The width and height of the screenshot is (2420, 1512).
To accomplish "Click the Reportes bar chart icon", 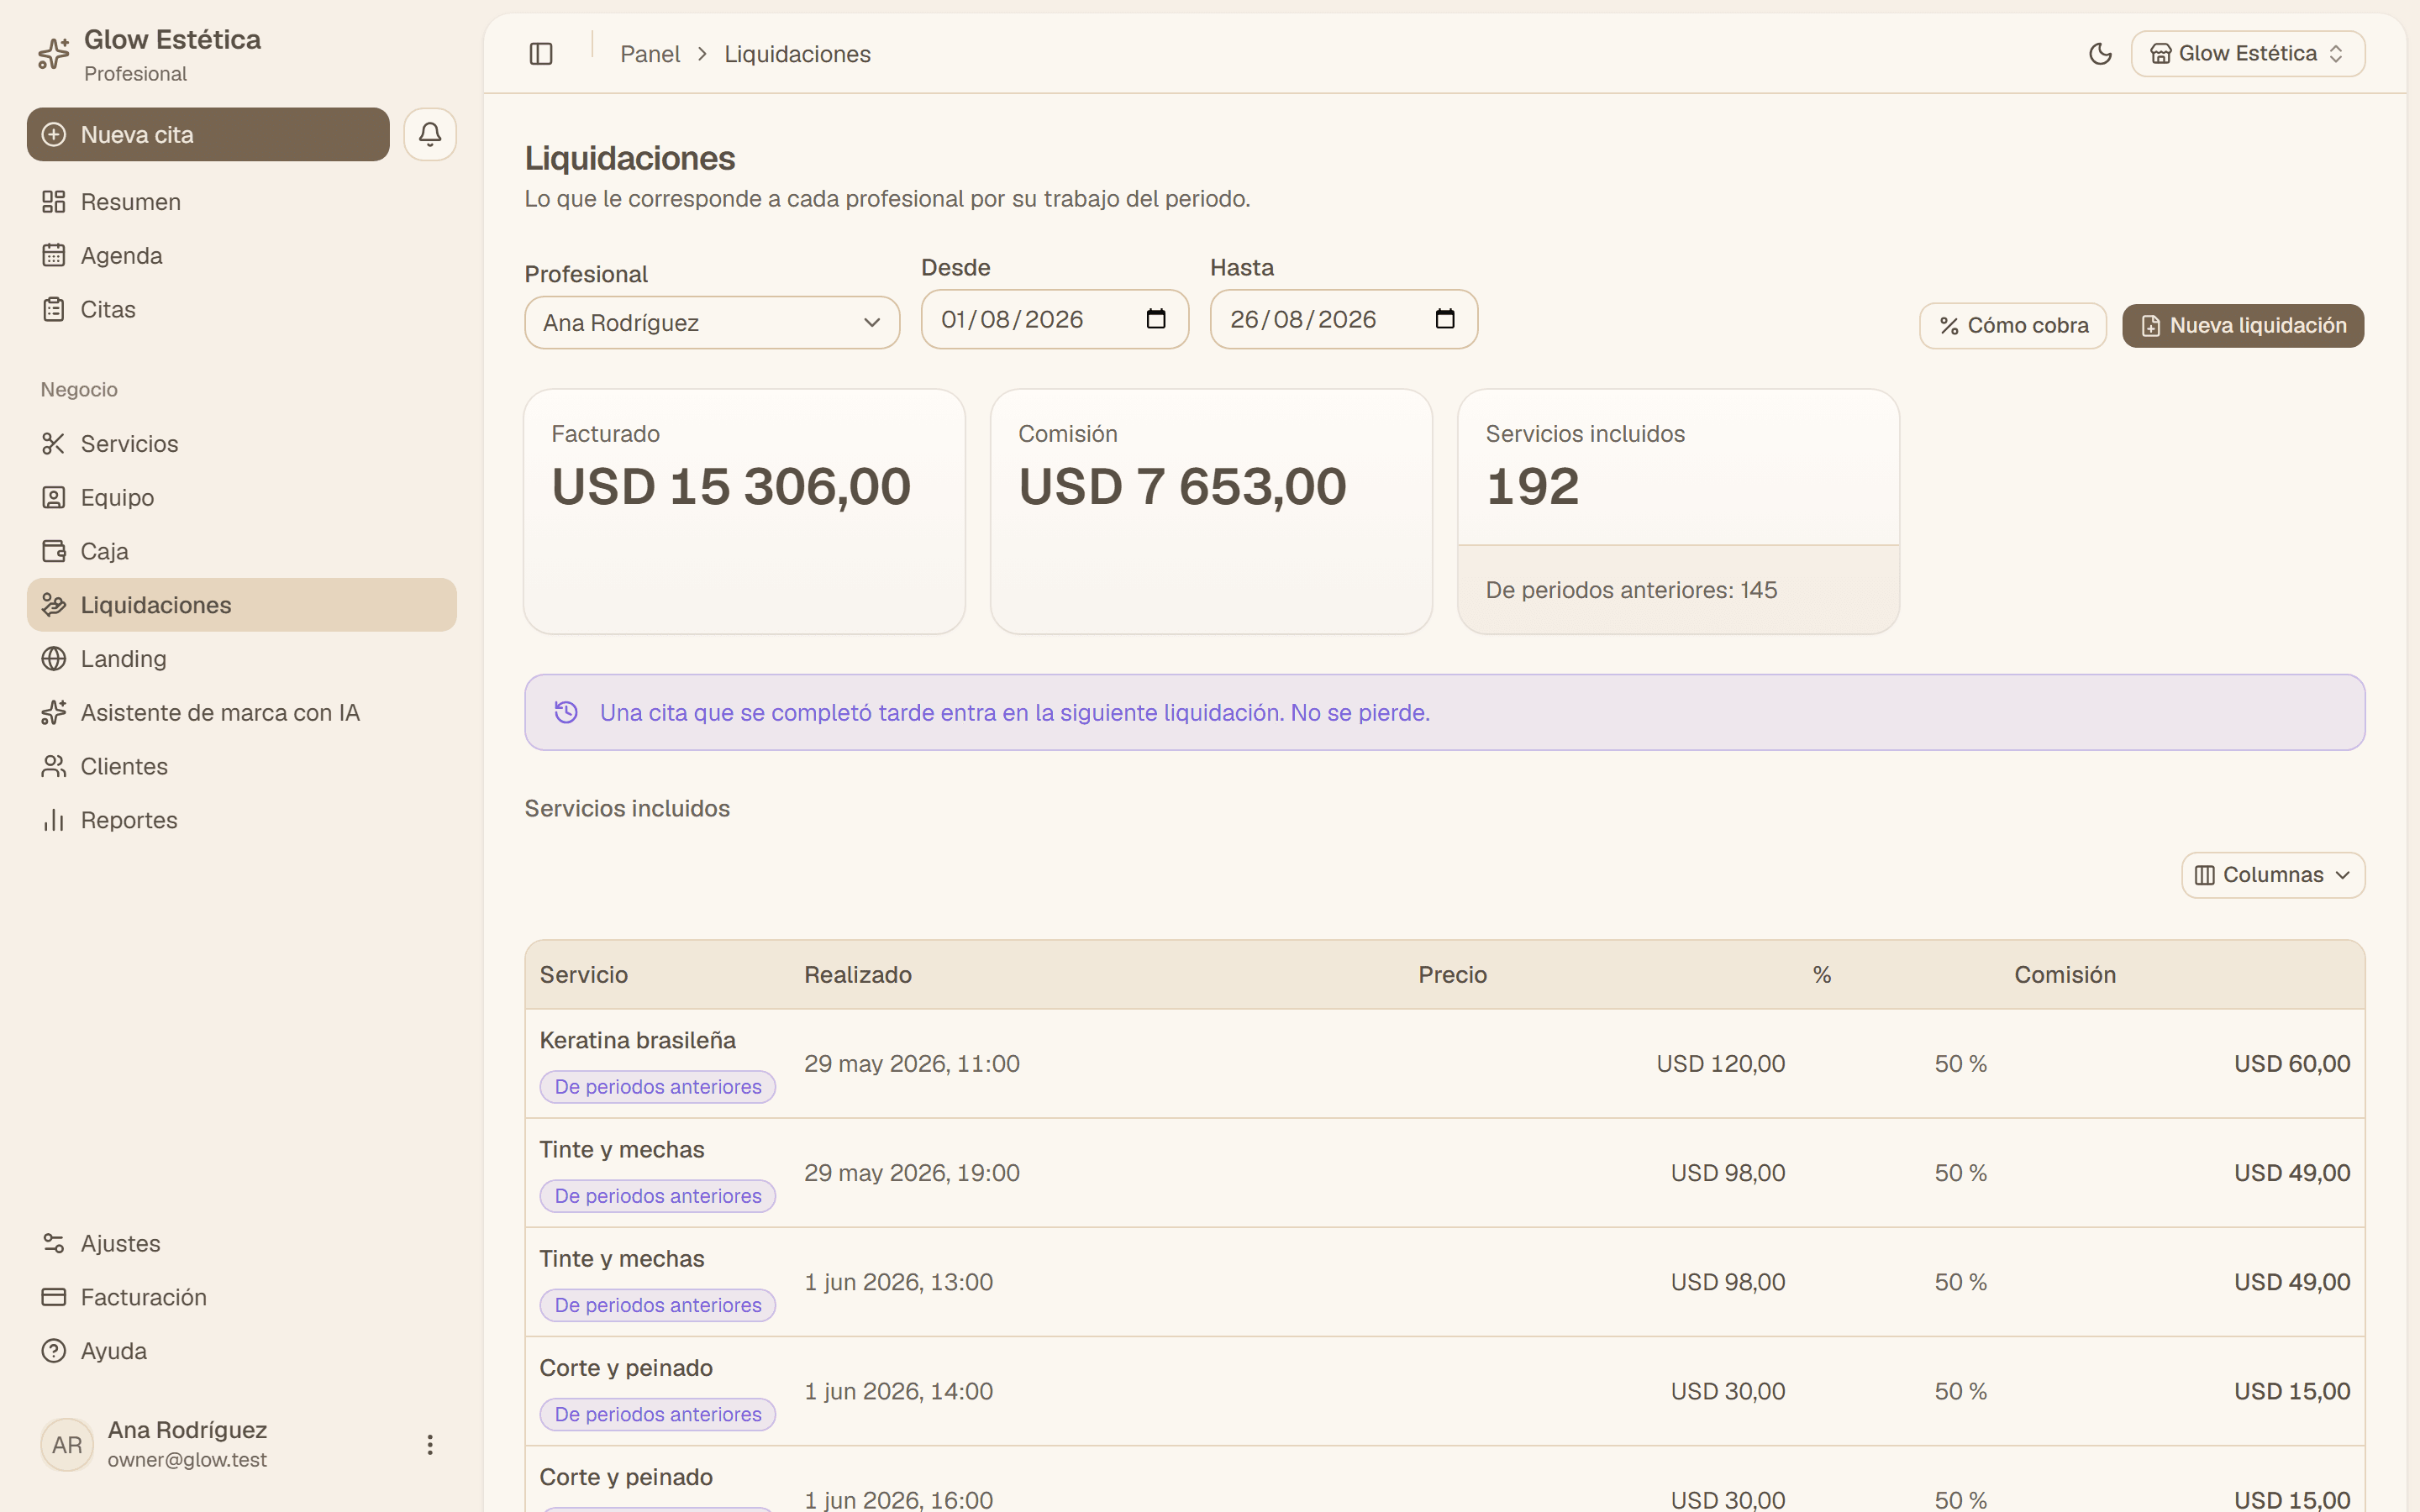I will click(x=54, y=820).
